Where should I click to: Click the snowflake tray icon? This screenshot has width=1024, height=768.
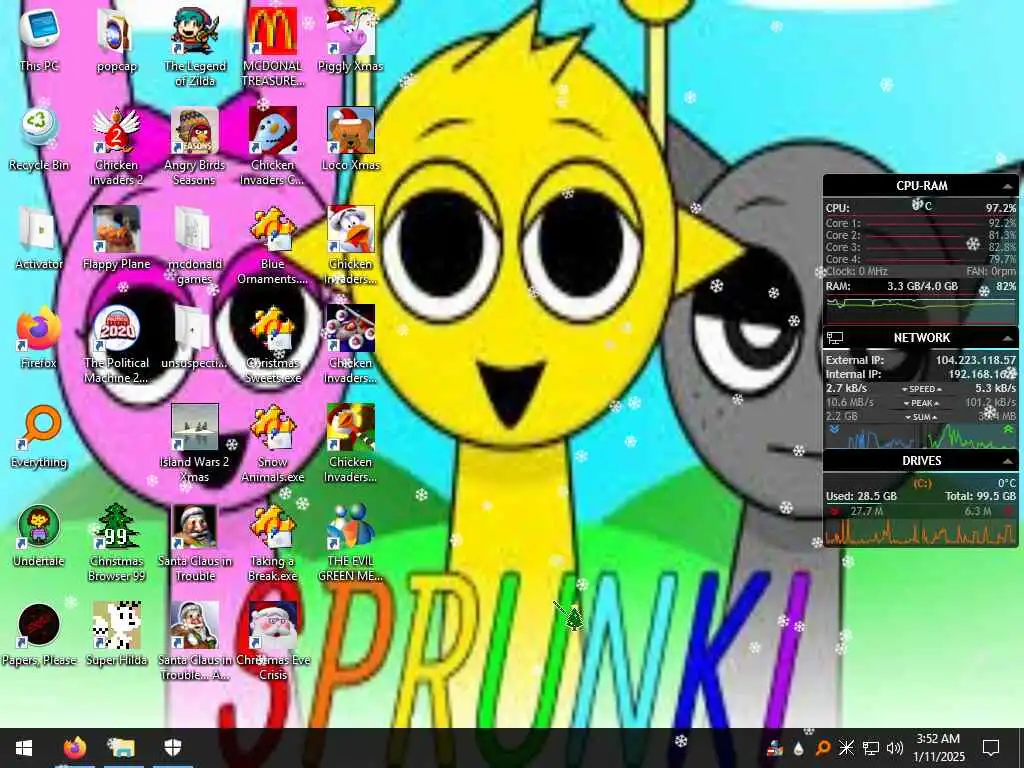point(846,748)
